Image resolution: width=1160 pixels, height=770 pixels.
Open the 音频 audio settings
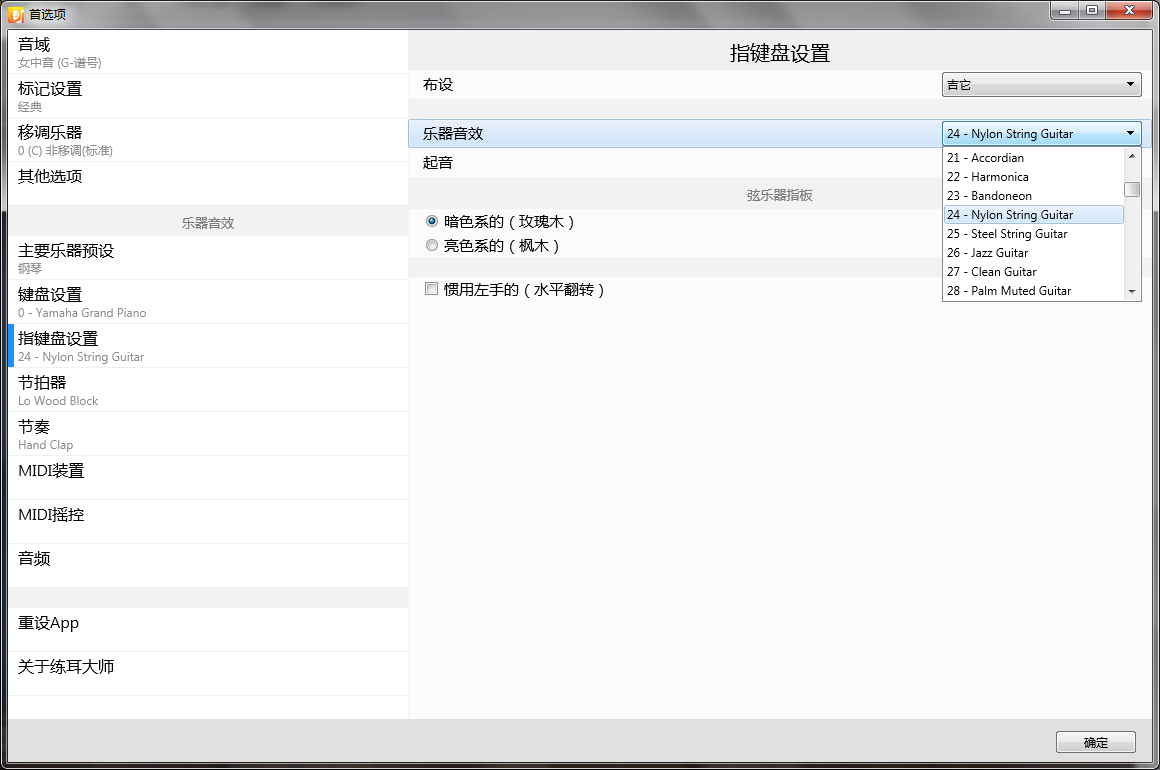tap(208, 566)
